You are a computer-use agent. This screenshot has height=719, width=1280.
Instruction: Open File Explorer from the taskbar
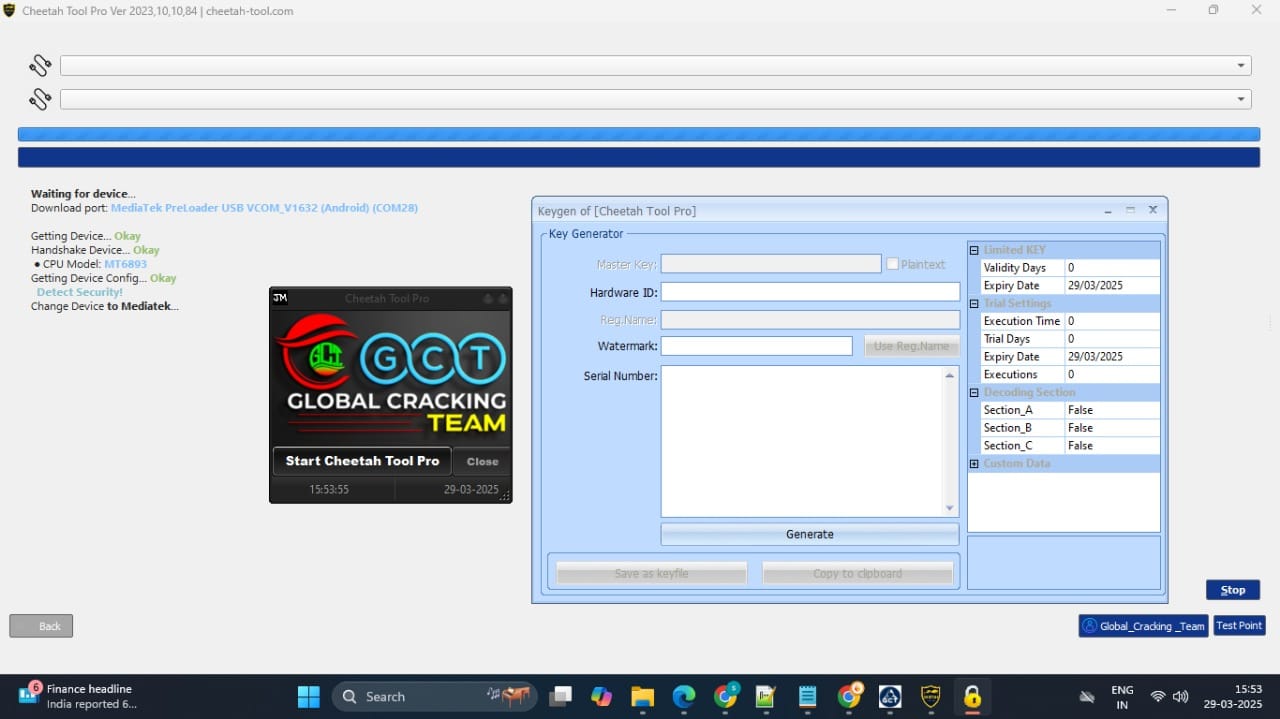click(642, 696)
